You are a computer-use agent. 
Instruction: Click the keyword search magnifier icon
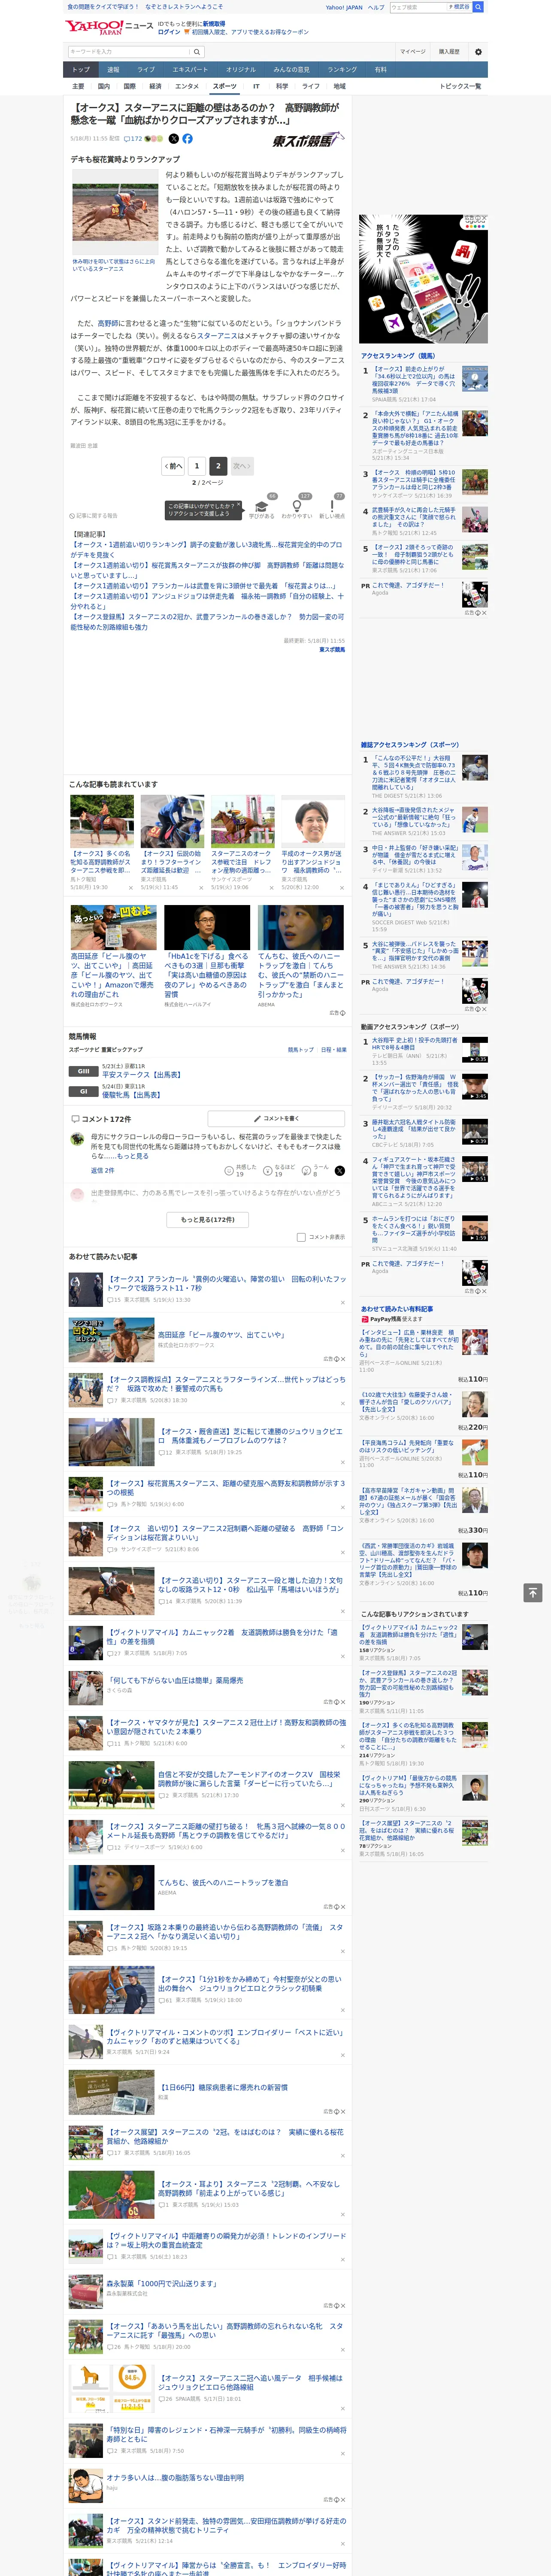pyautogui.click(x=197, y=52)
